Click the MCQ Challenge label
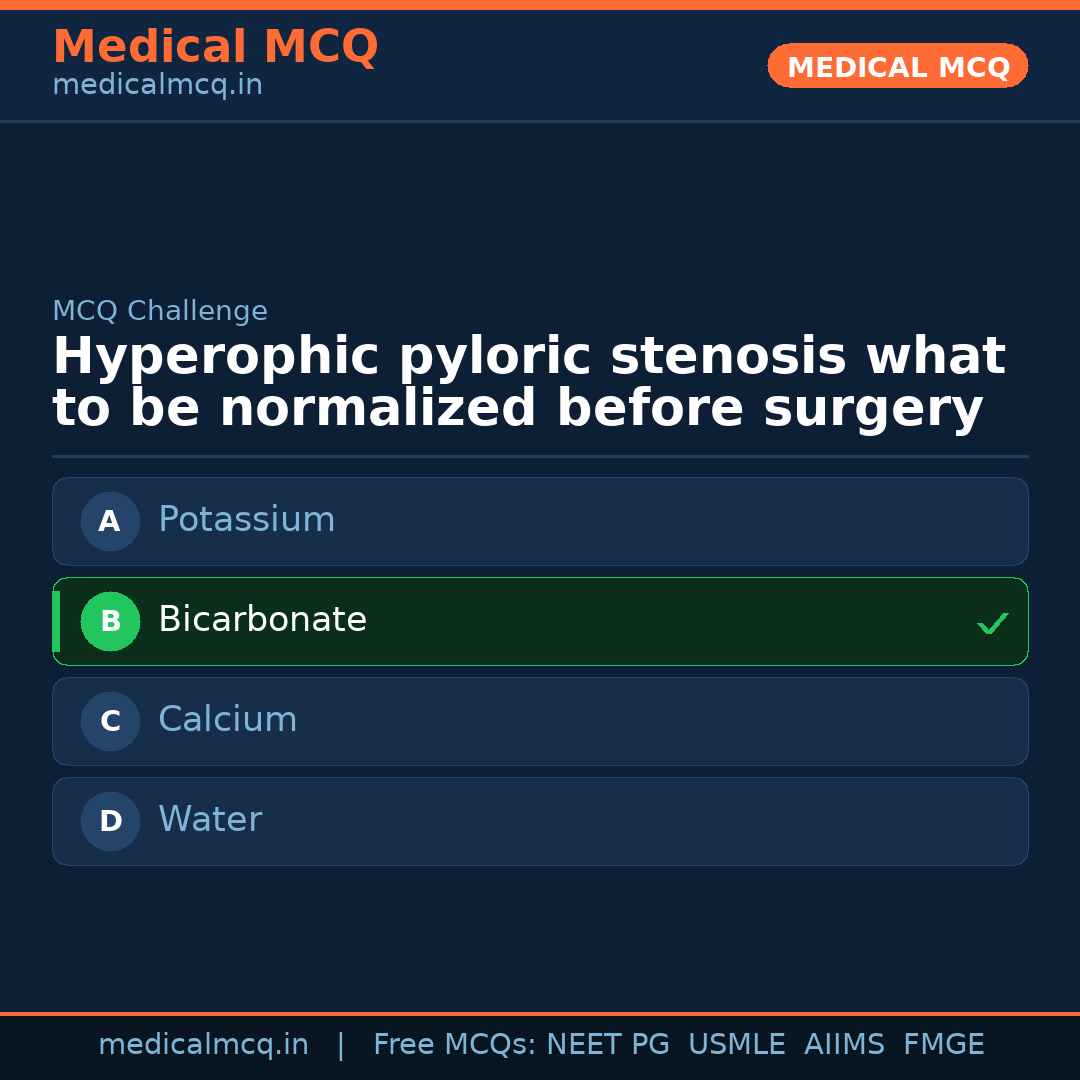The width and height of the screenshot is (1080, 1080). (160, 311)
